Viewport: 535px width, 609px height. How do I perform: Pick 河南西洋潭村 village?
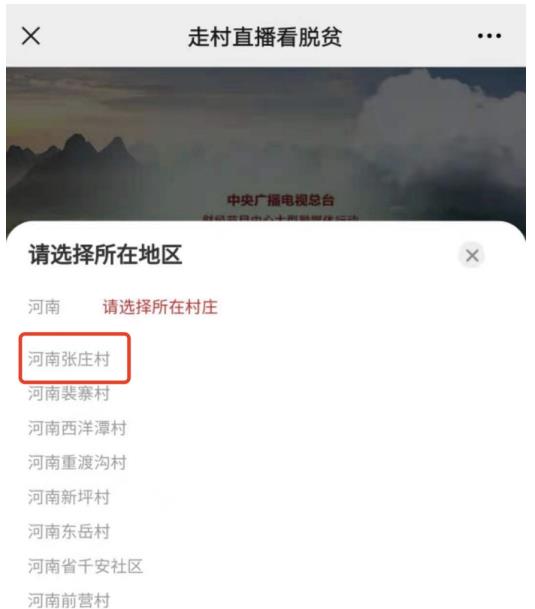coord(77,428)
